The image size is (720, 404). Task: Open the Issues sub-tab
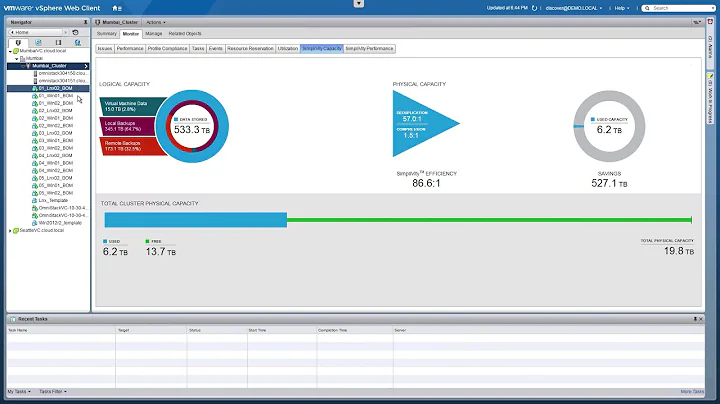point(105,49)
